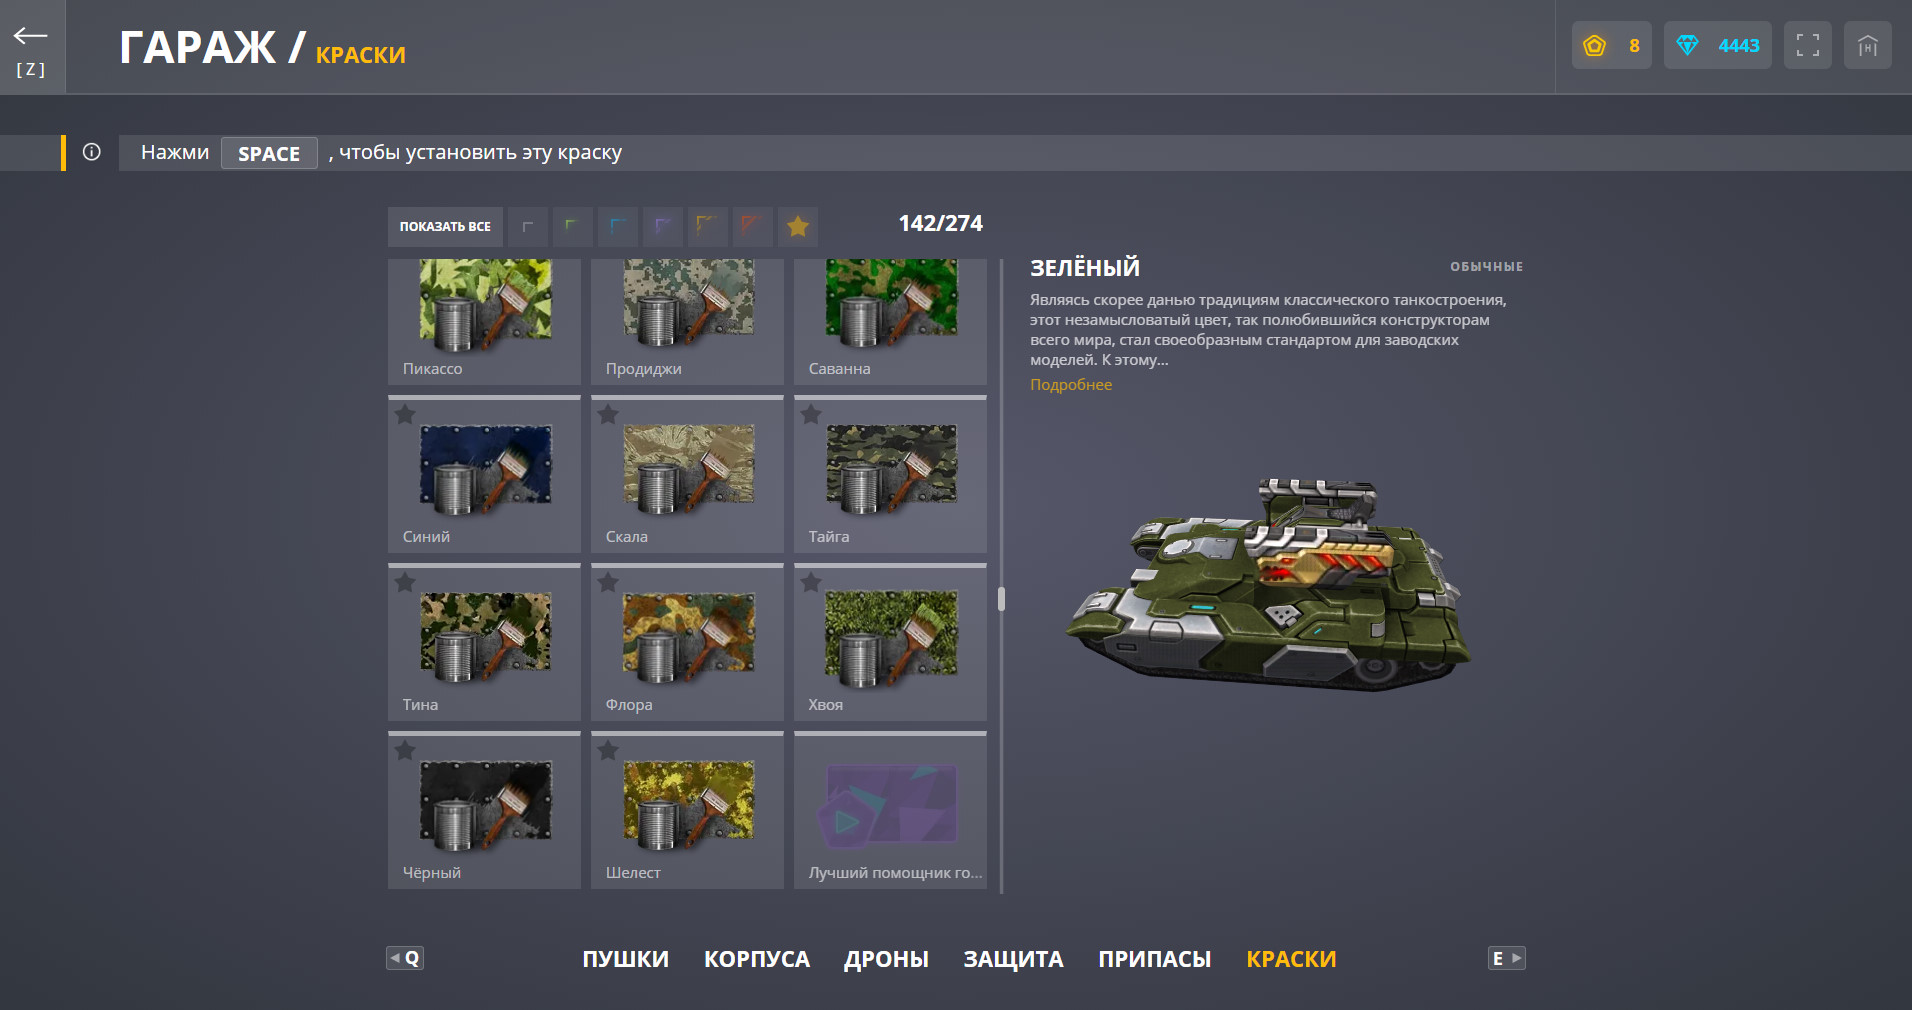The height and width of the screenshot is (1010, 1912).
Task: Click the green tank preview
Action: pyautogui.click(x=1267, y=585)
